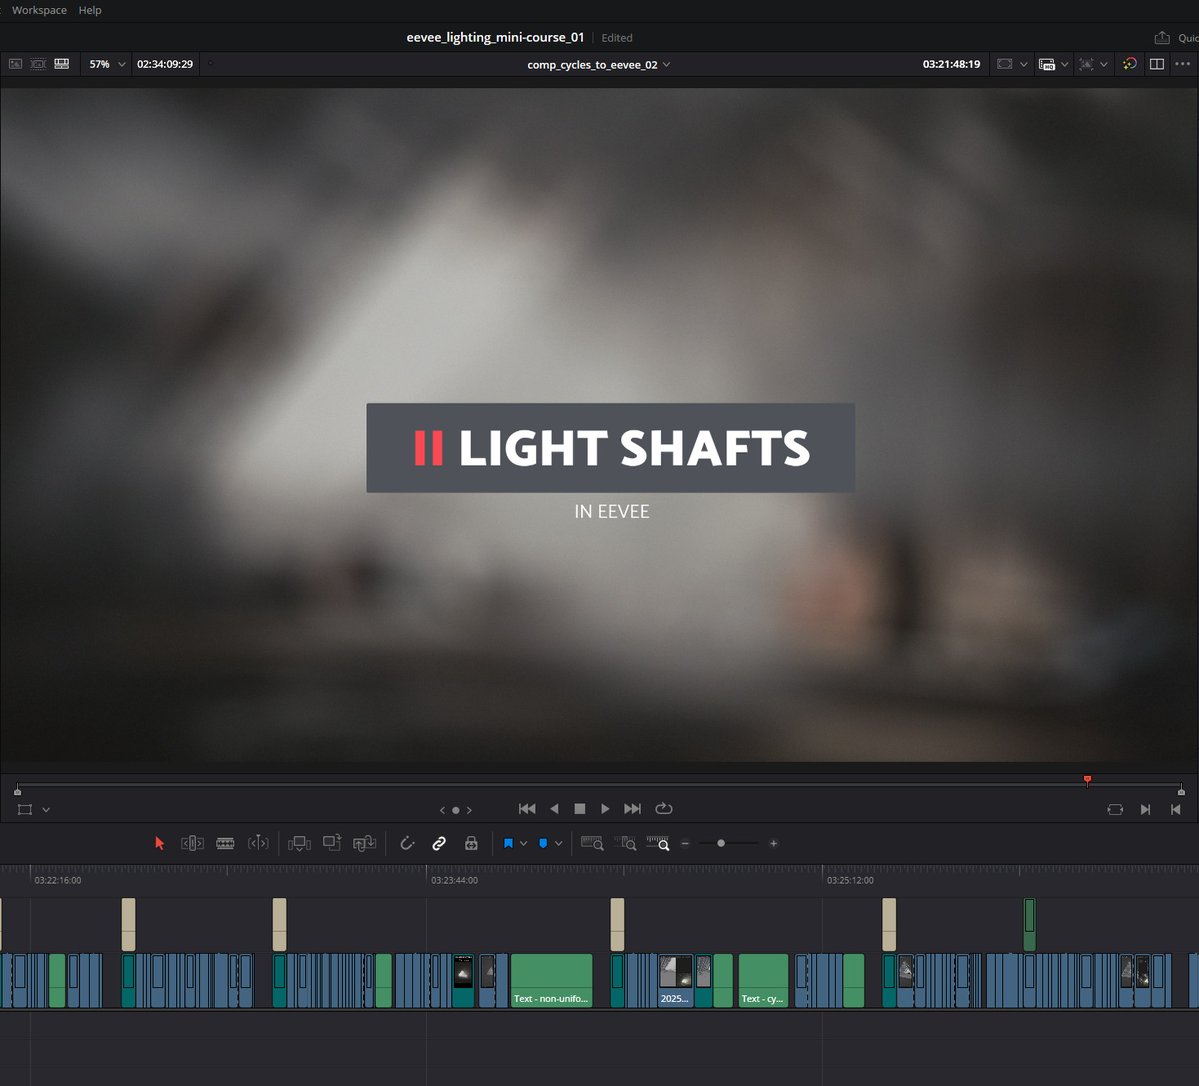1199x1086 pixels.
Task: Click the 03:25:12:00 timeline ruler mark
Action: (x=850, y=880)
